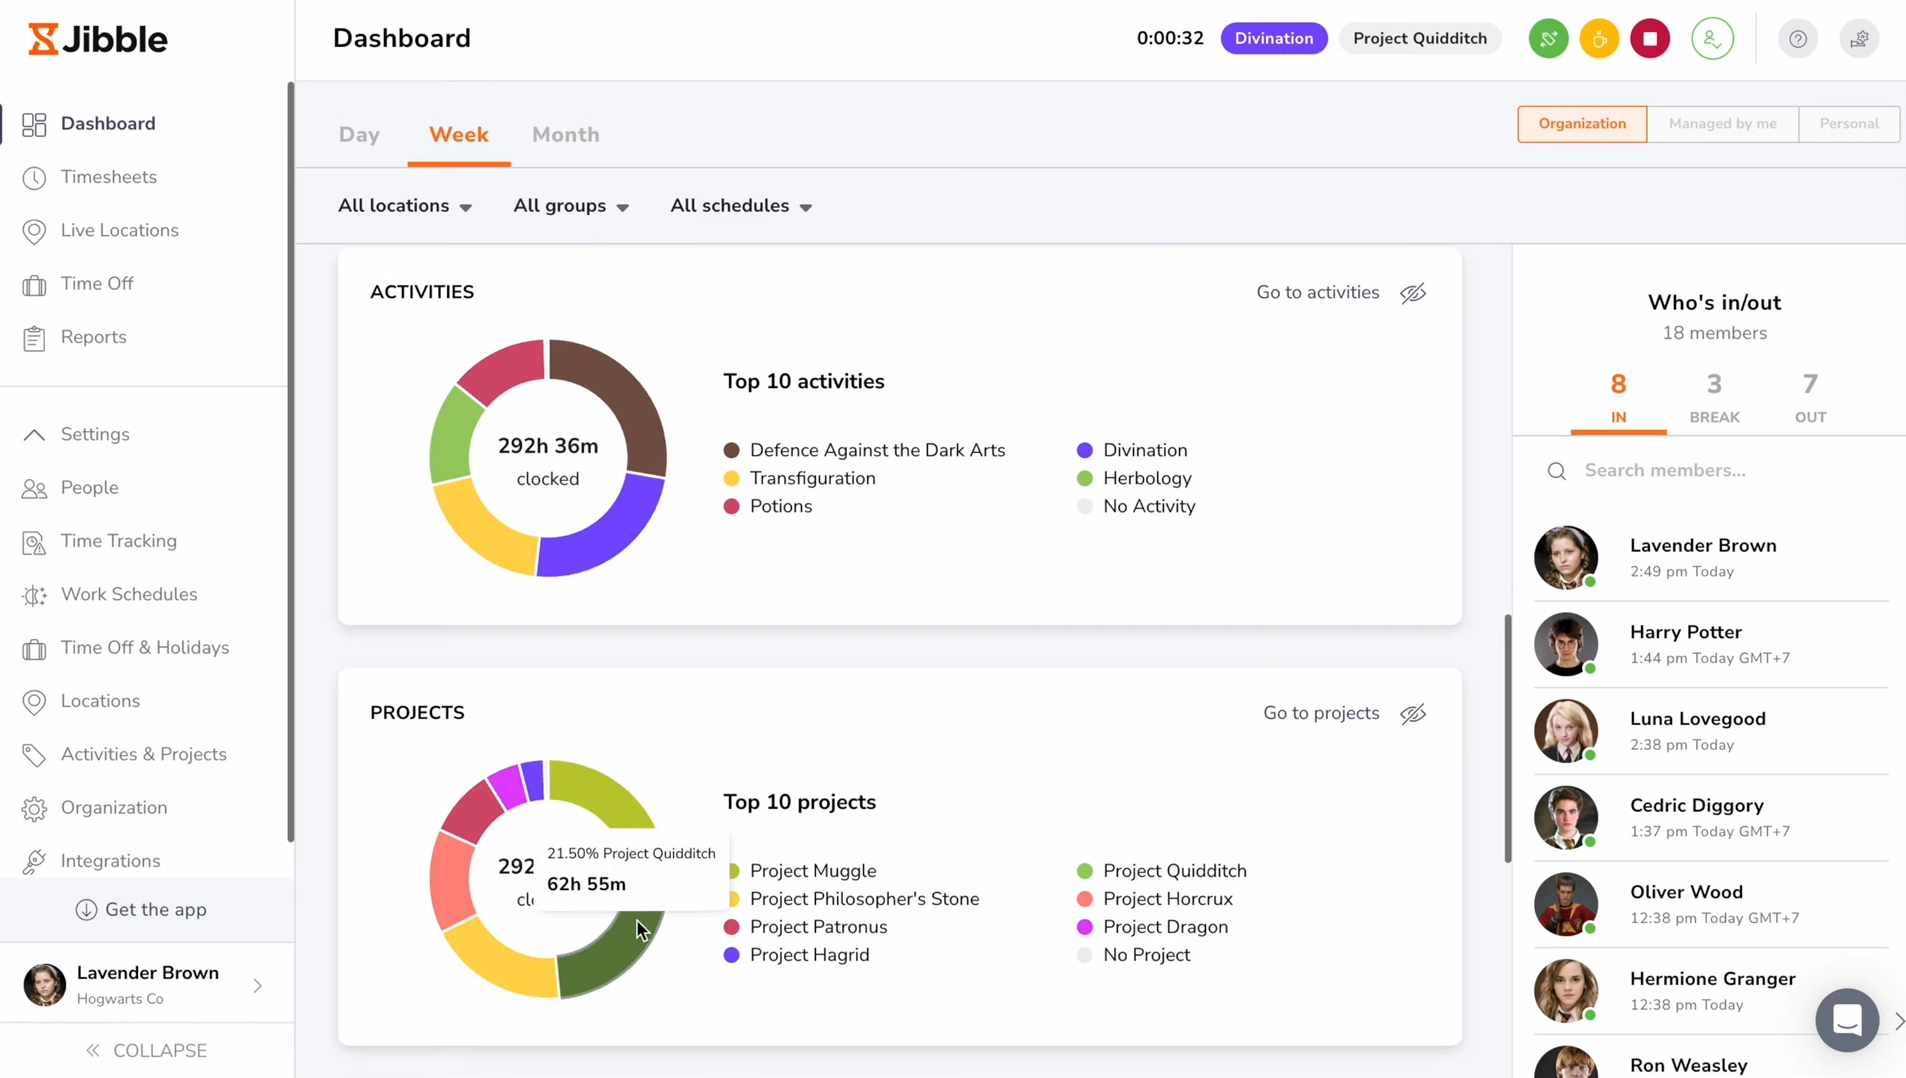Viewport: 1906px width, 1078px height.
Task: Click the Jibble logo
Action: pyautogui.click(x=97, y=39)
